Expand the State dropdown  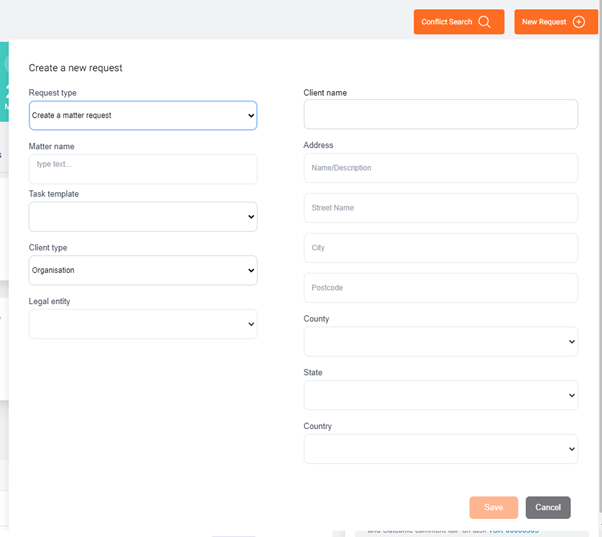coord(441,395)
